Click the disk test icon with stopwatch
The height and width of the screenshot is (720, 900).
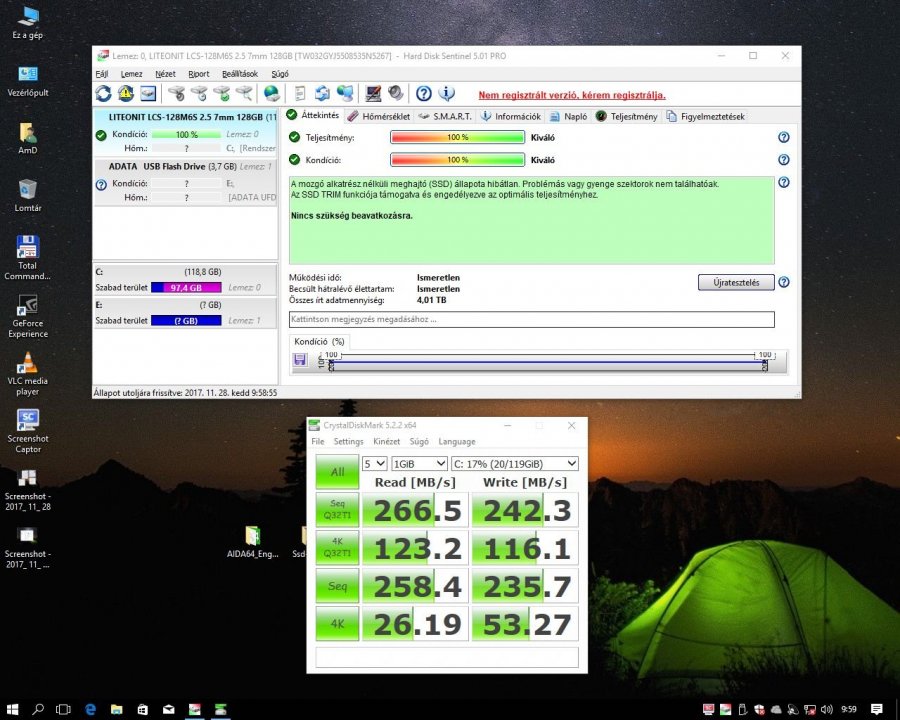177,94
